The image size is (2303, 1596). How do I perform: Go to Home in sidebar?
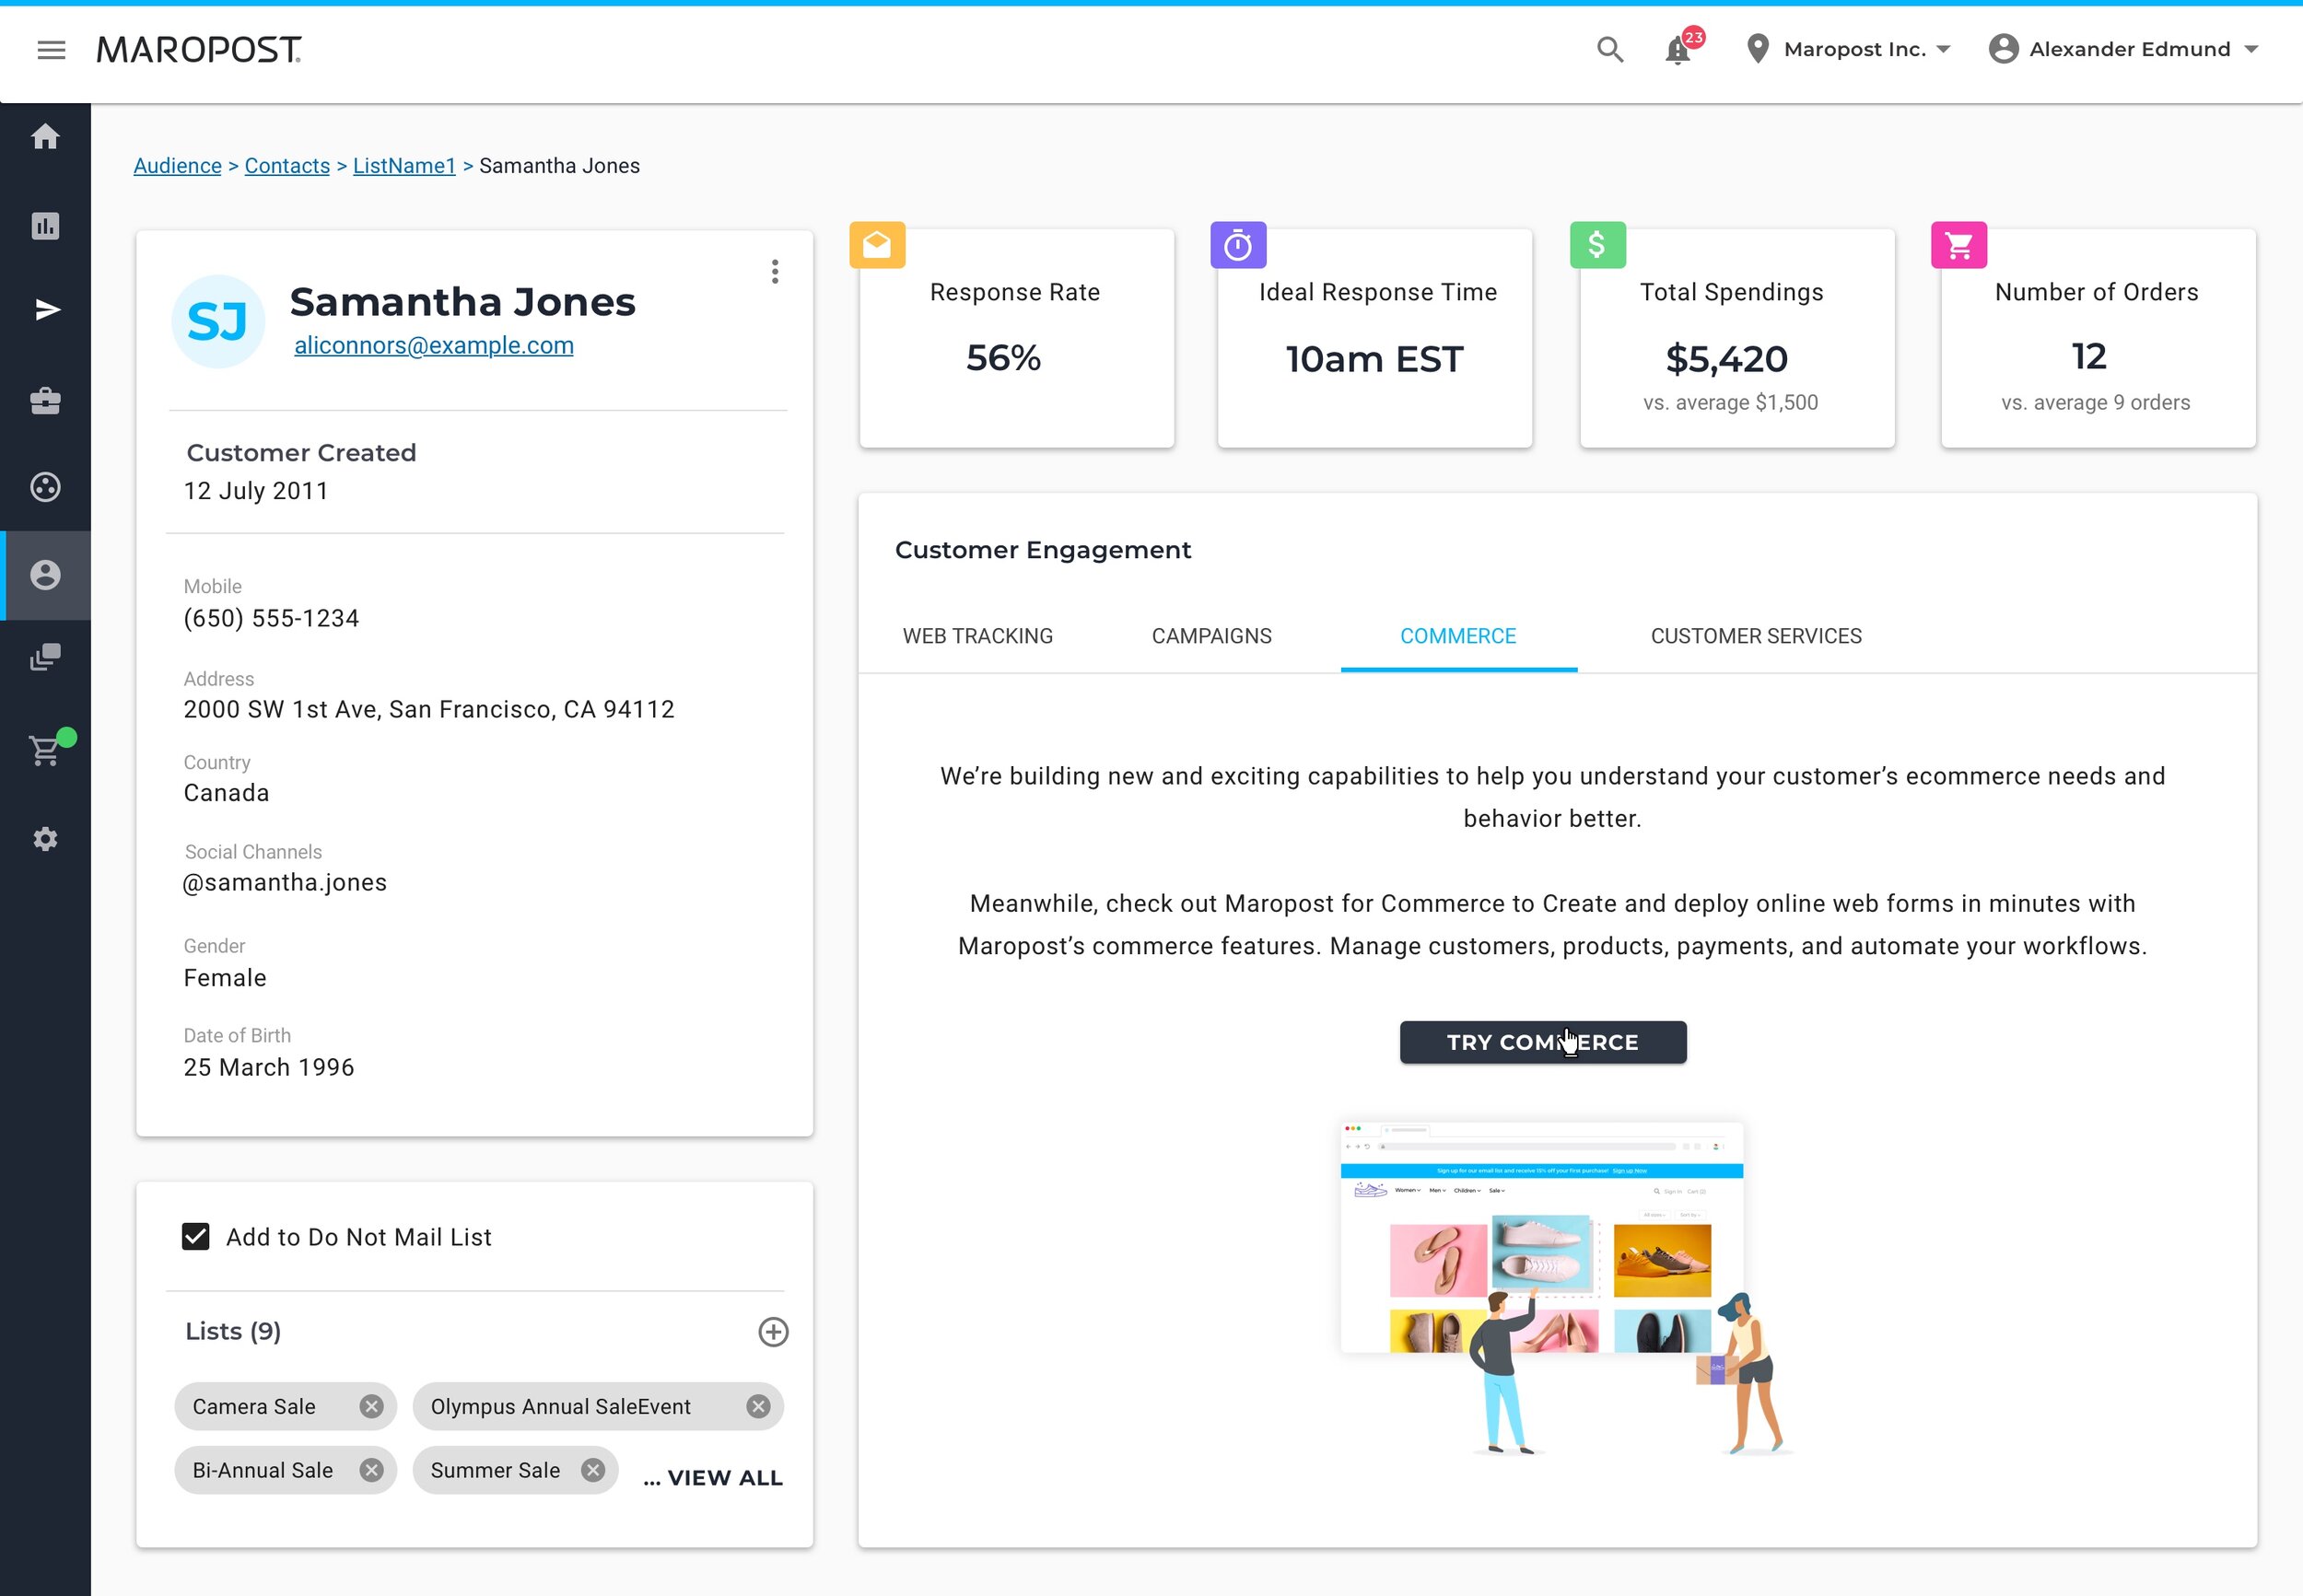[45, 137]
